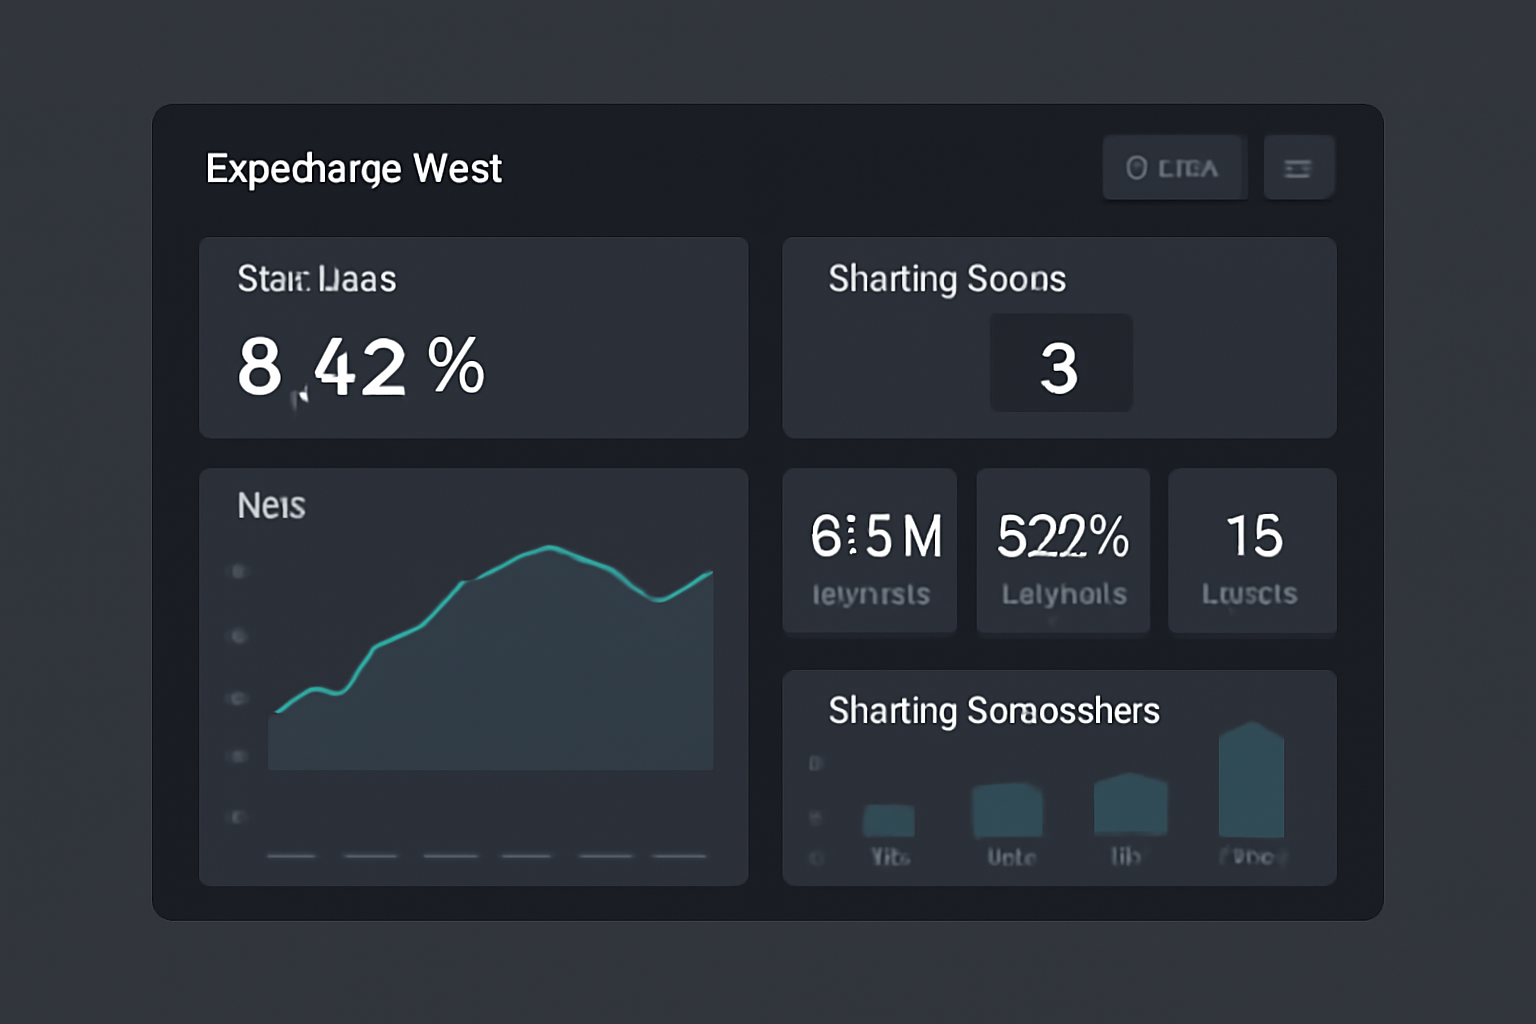Select the Sharting Soons counter showing 3
The height and width of the screenshot is (1024, 1536).
pos(1060,362)
